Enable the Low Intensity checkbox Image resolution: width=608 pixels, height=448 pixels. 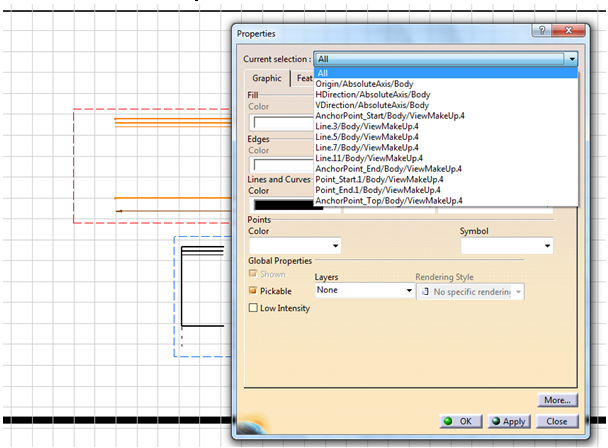click(254, 308)
